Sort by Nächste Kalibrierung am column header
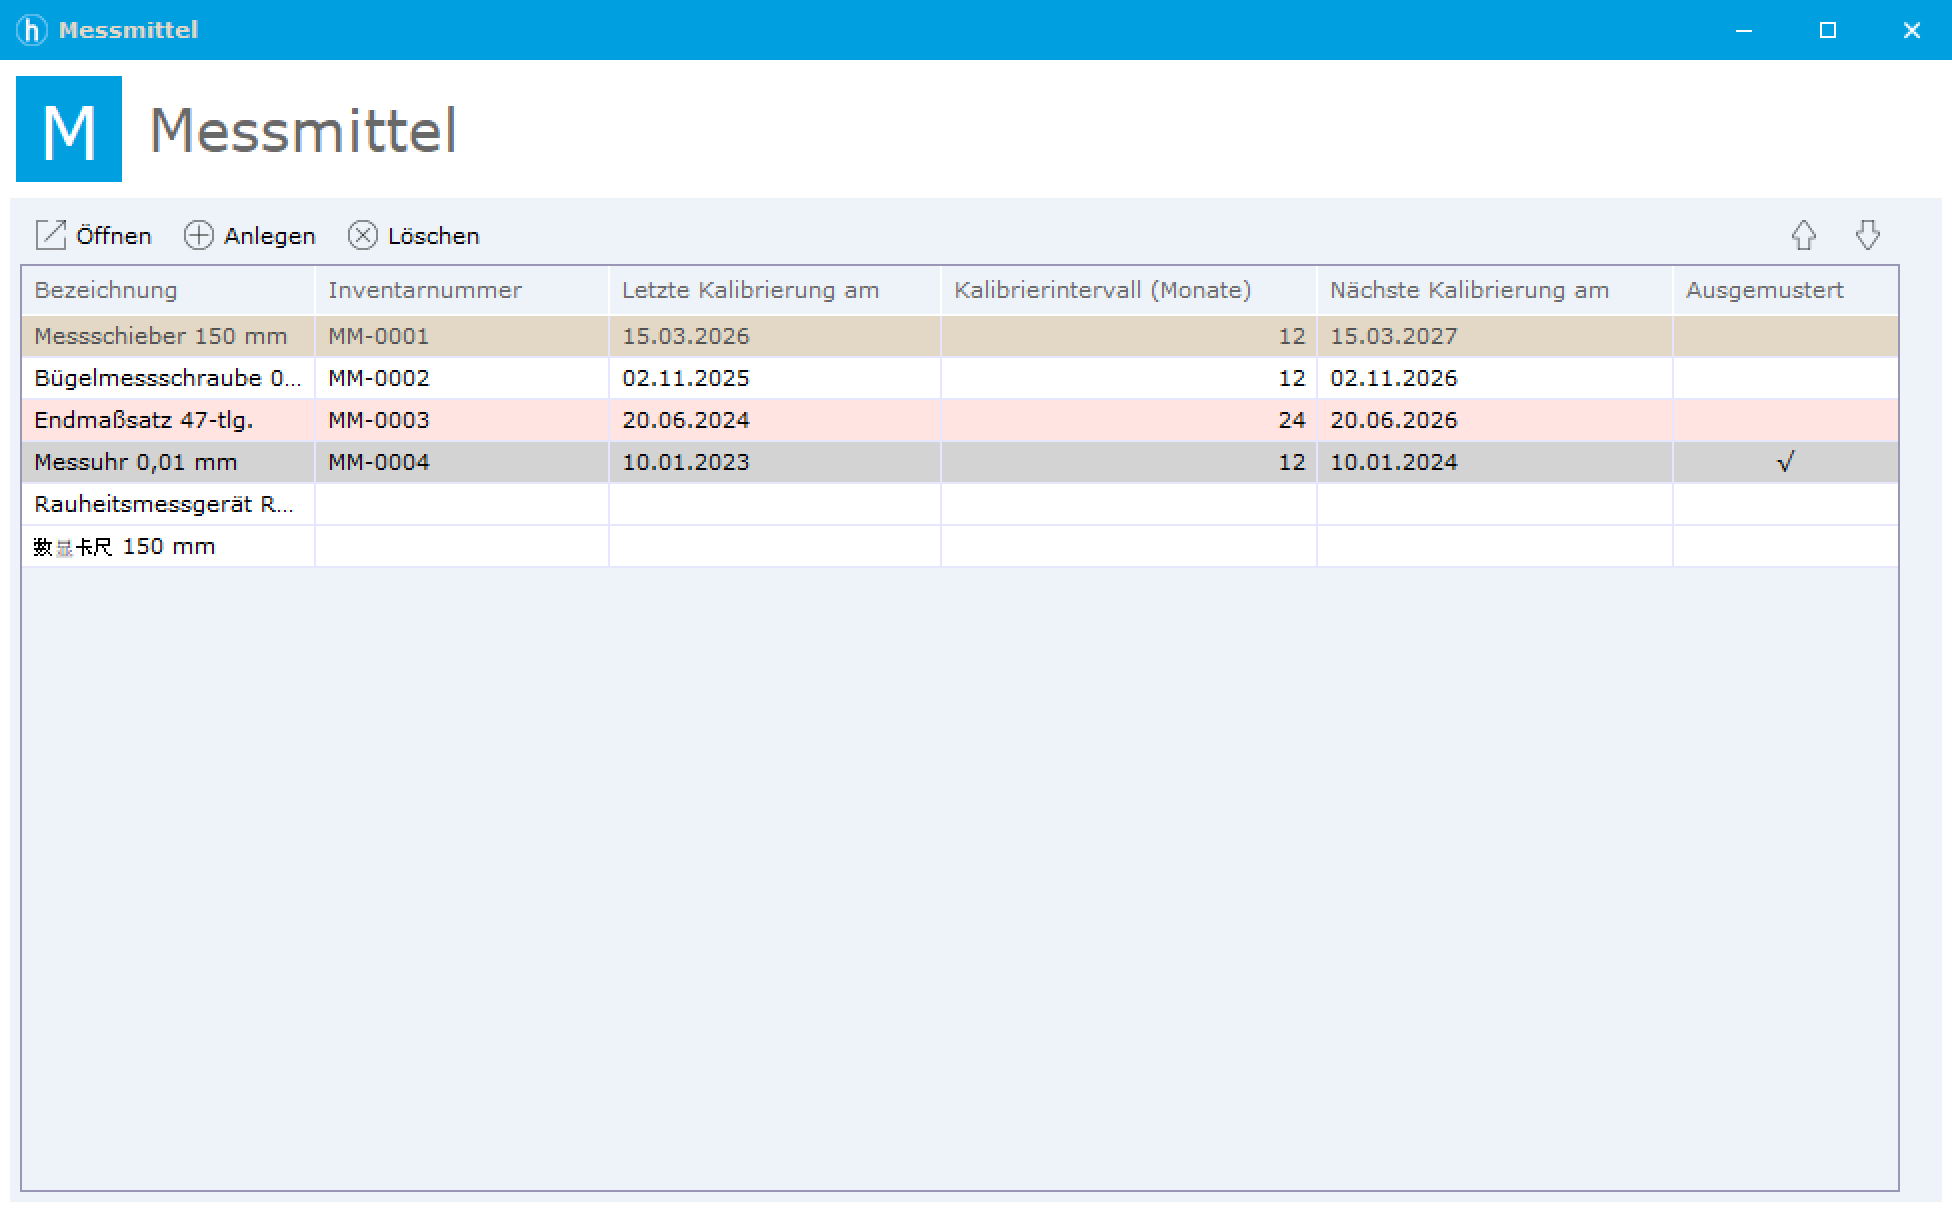The width and height of the screenshot is (1952, 1212). tap(1495, 290)
